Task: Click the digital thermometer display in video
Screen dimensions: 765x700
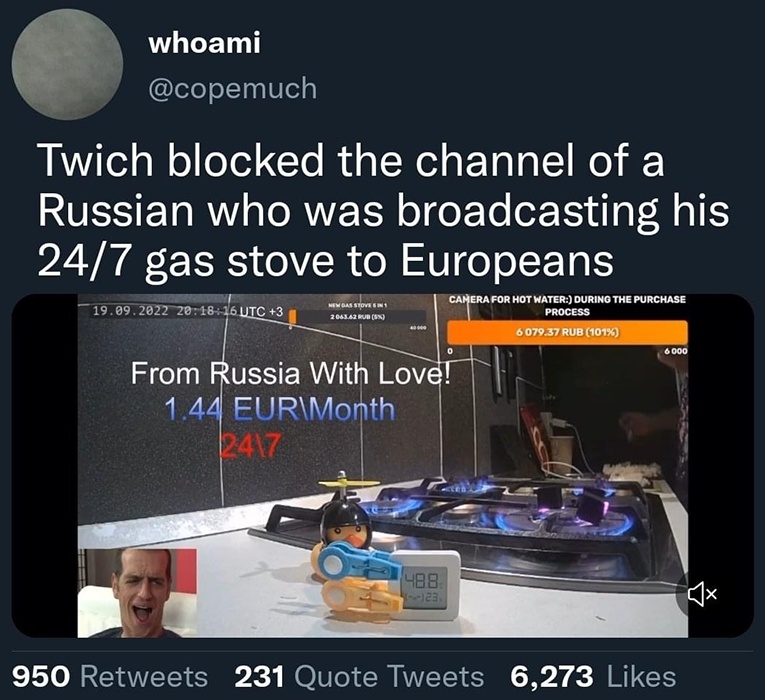Action: click(424, 584)
